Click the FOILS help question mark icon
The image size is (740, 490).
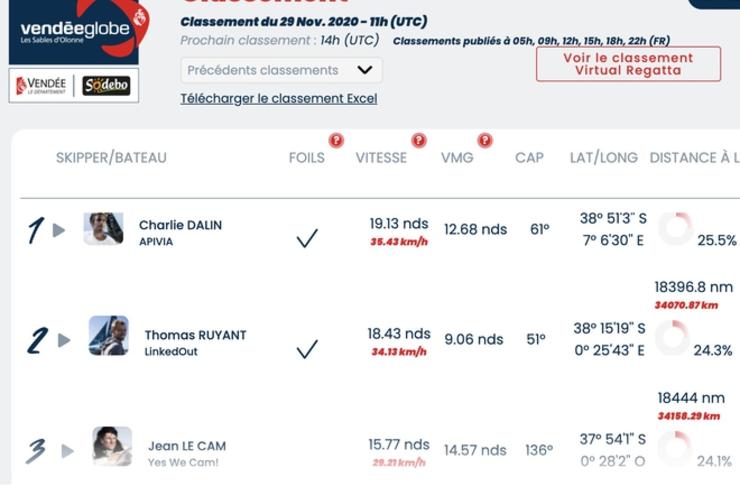coord(336,140)
